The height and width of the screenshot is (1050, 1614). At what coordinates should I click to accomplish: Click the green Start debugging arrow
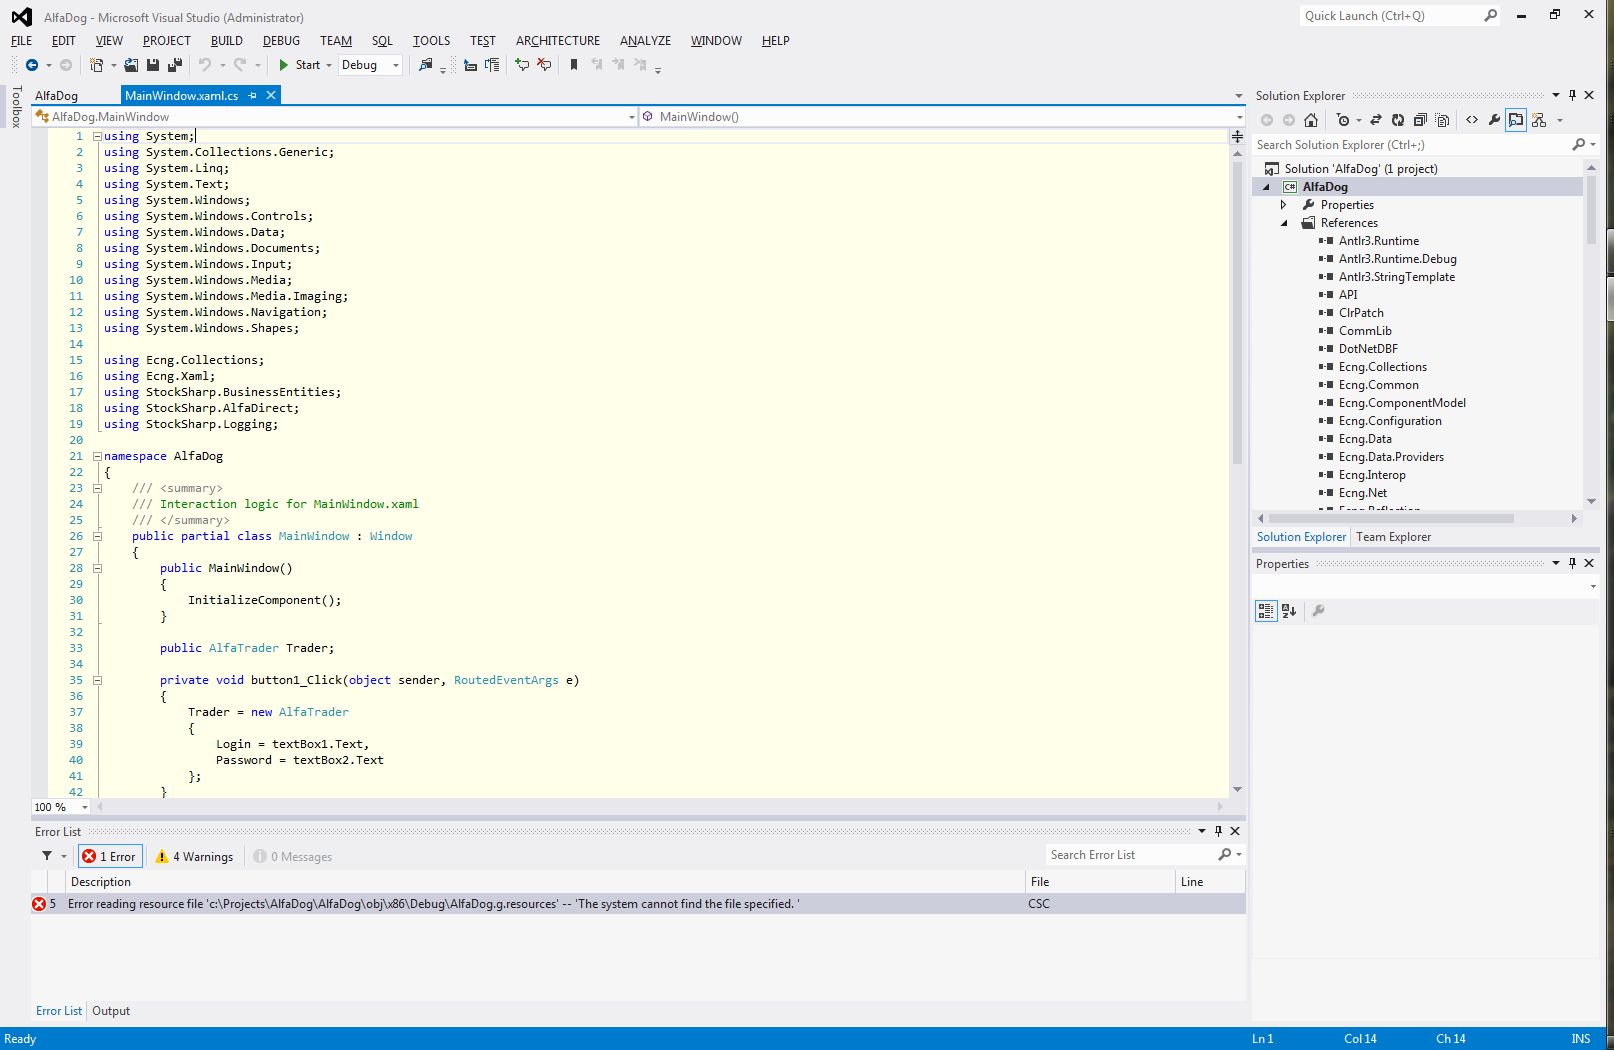pos(284,65)
